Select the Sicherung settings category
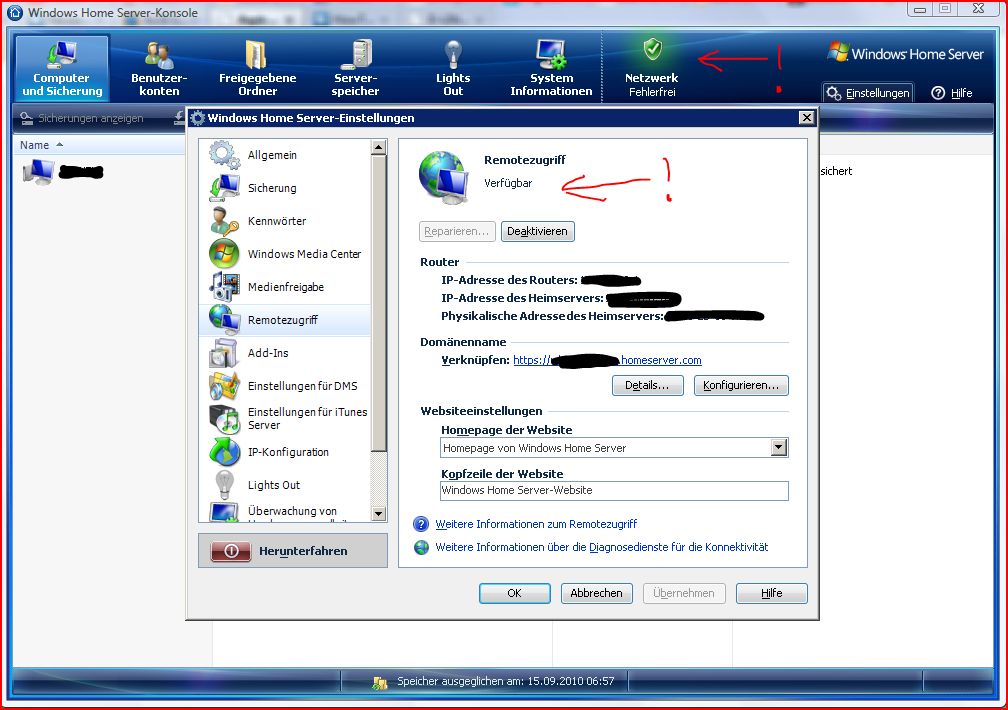Image resolution: width=1008 pixels, height=710 pixels. pyautogui.click(x=285, y=188)
